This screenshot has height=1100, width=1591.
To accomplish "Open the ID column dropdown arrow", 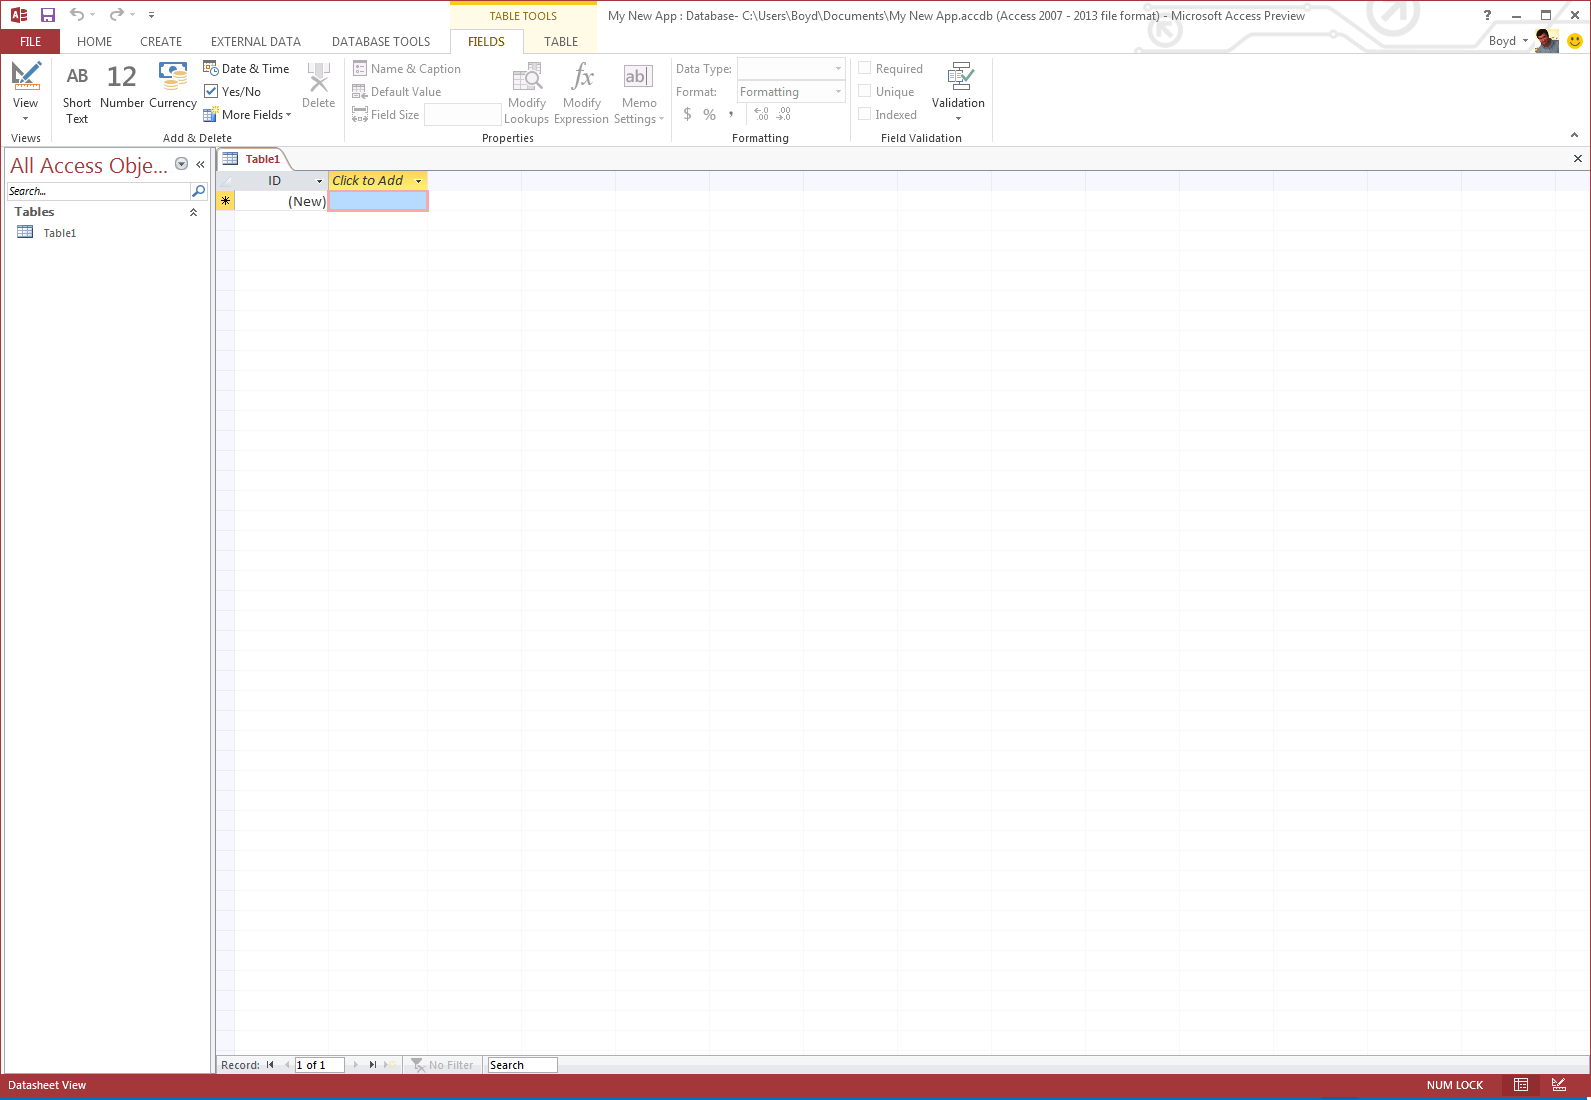I will pyautogui.click(x=320, y=181).
